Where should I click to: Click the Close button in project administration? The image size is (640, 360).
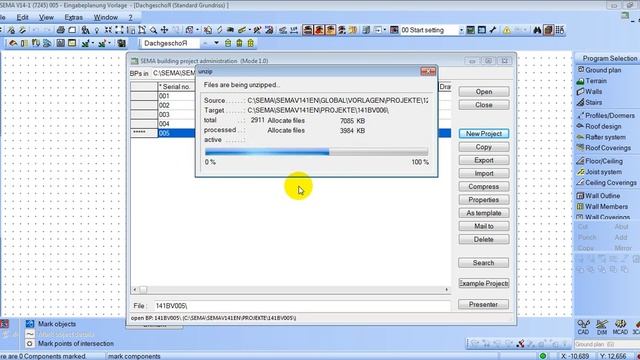pyautogui.click(x=484, y=105)
